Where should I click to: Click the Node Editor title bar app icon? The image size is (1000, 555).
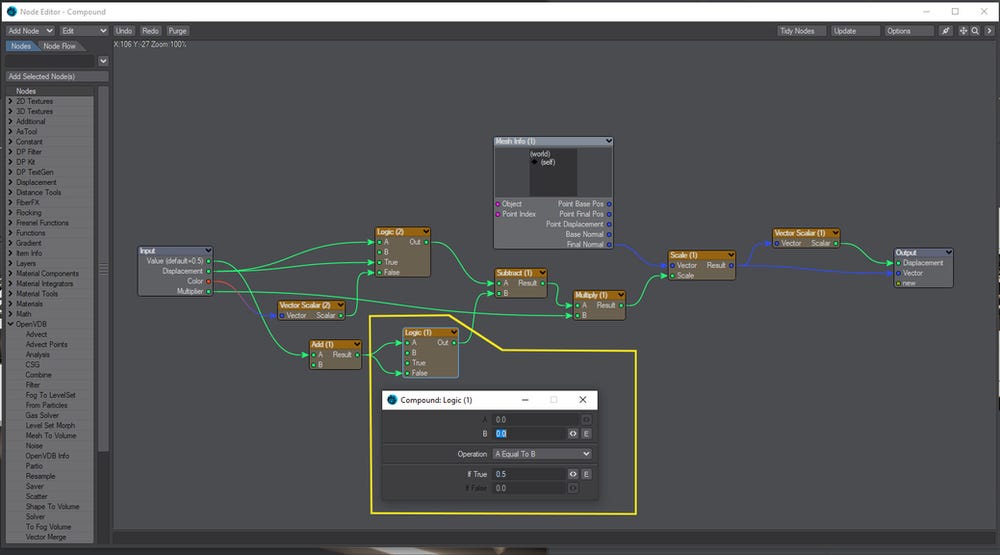(x=11, y=11)
